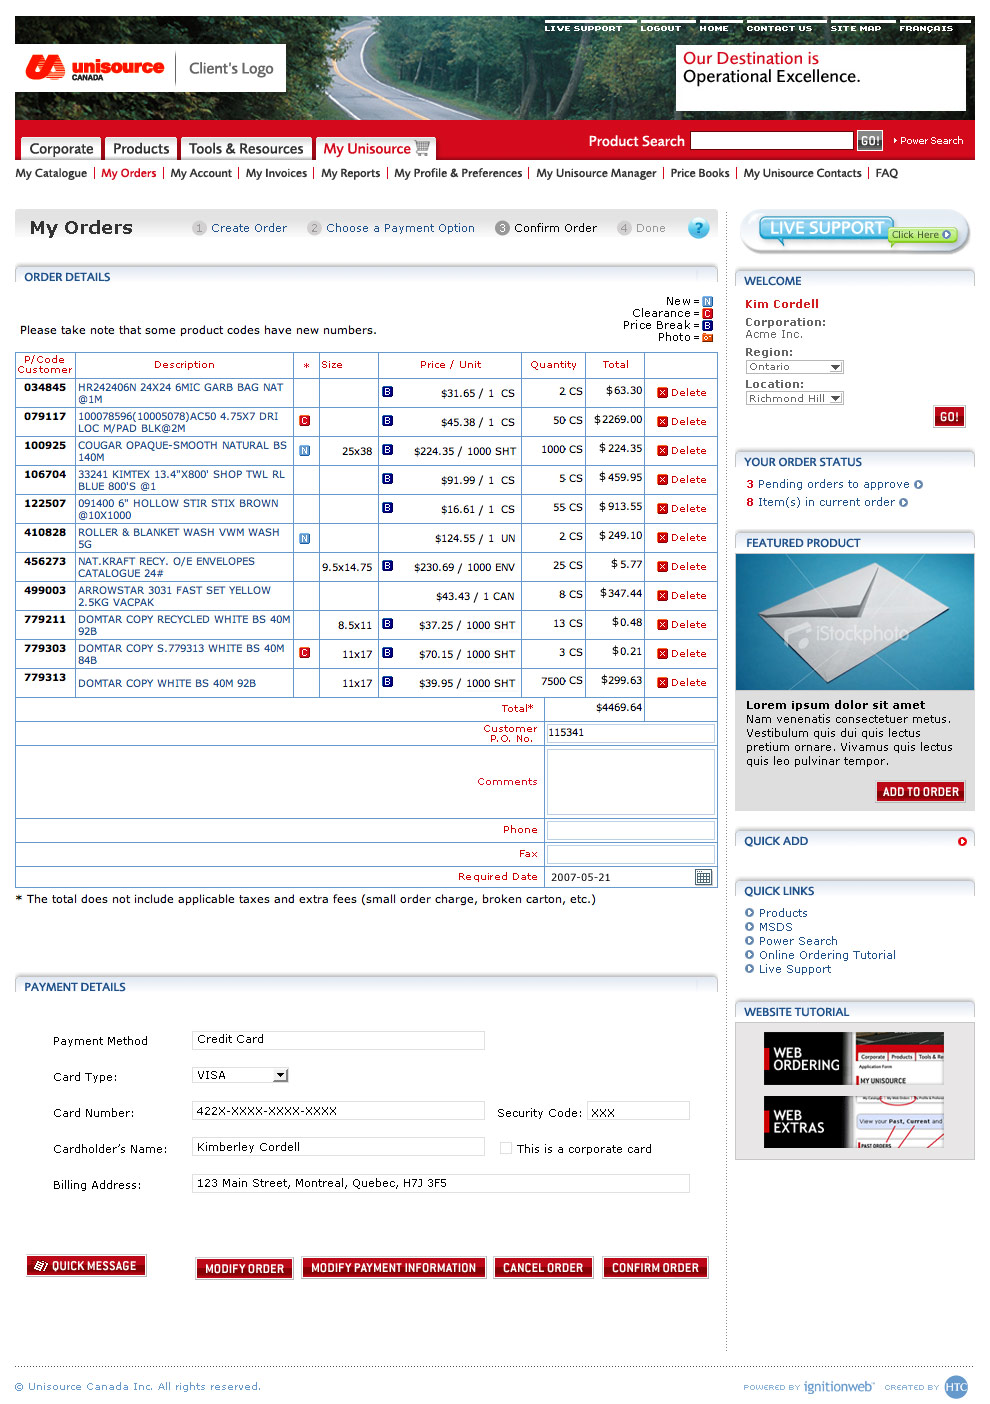Open the Region dropdown showing Ontario
Screen dimensions: 990x1404
coord(795,367)
